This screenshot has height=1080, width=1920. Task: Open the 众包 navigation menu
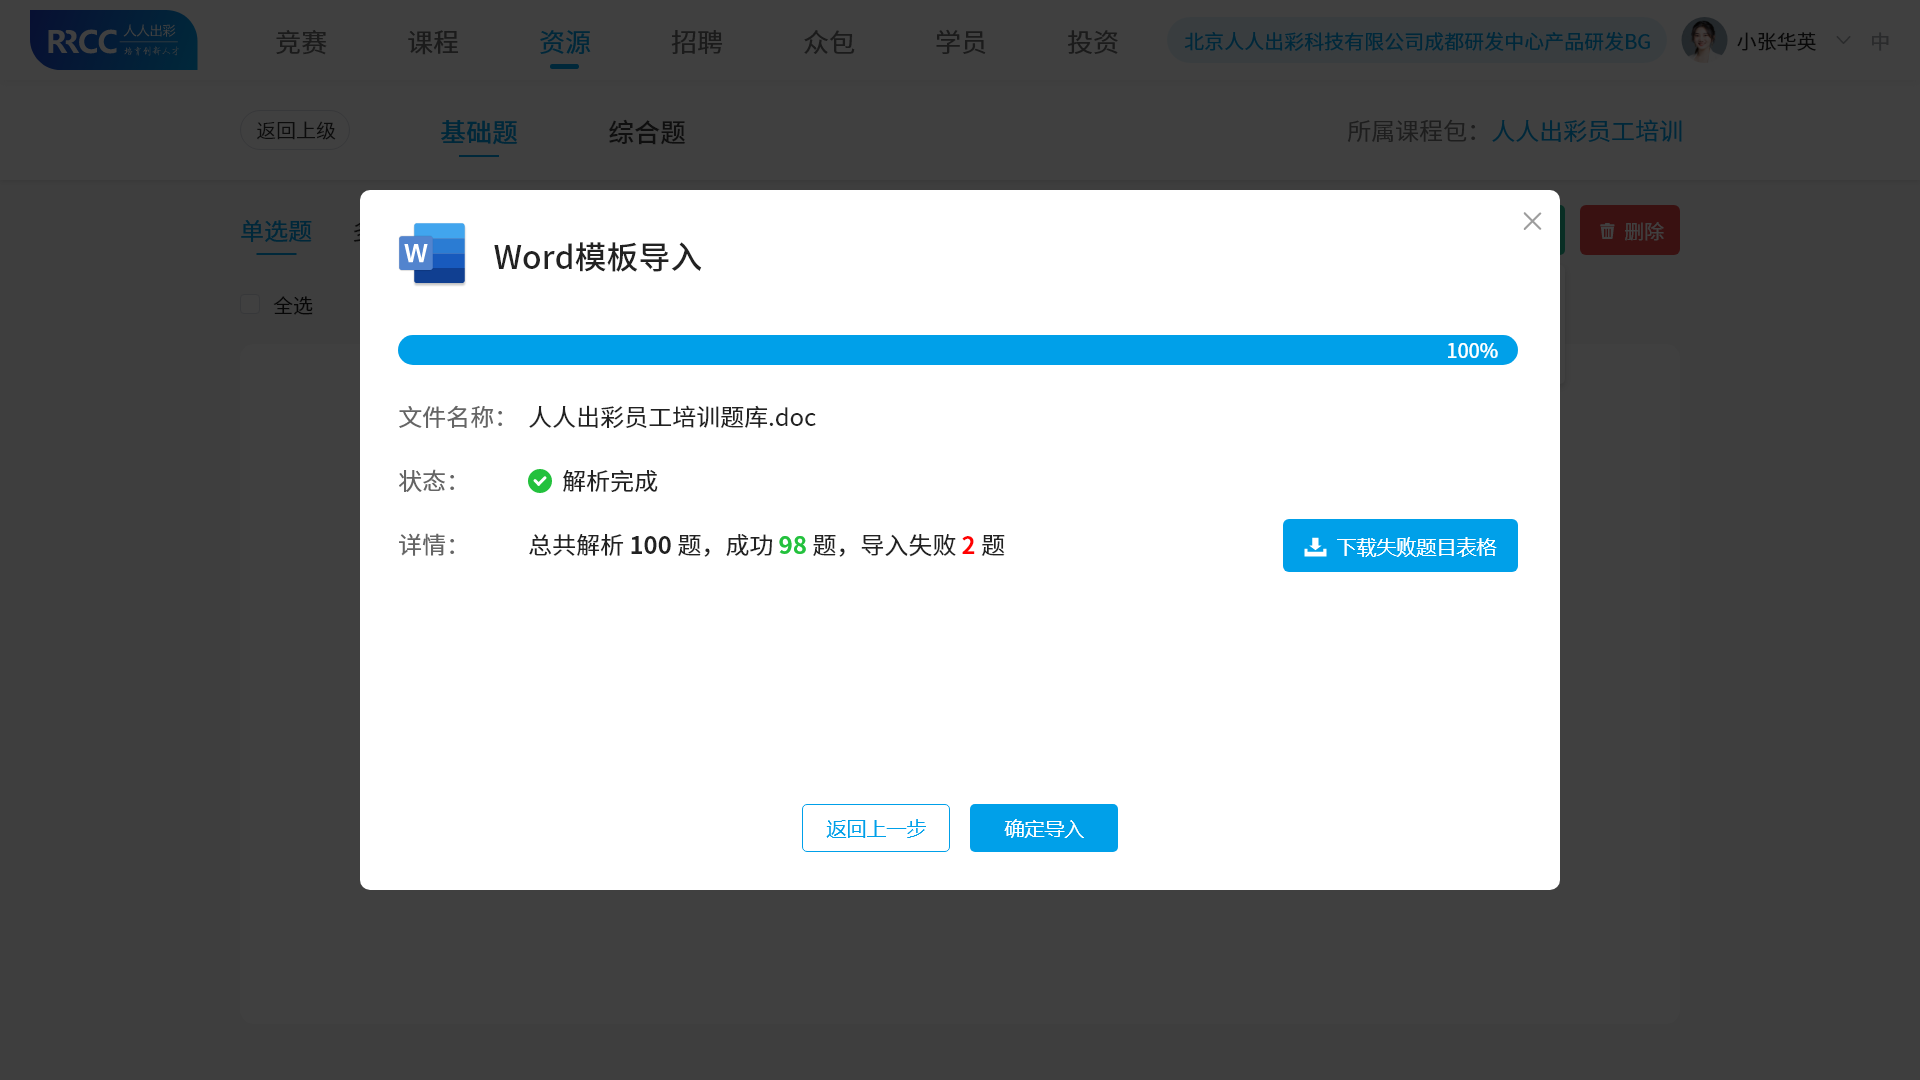829,42
